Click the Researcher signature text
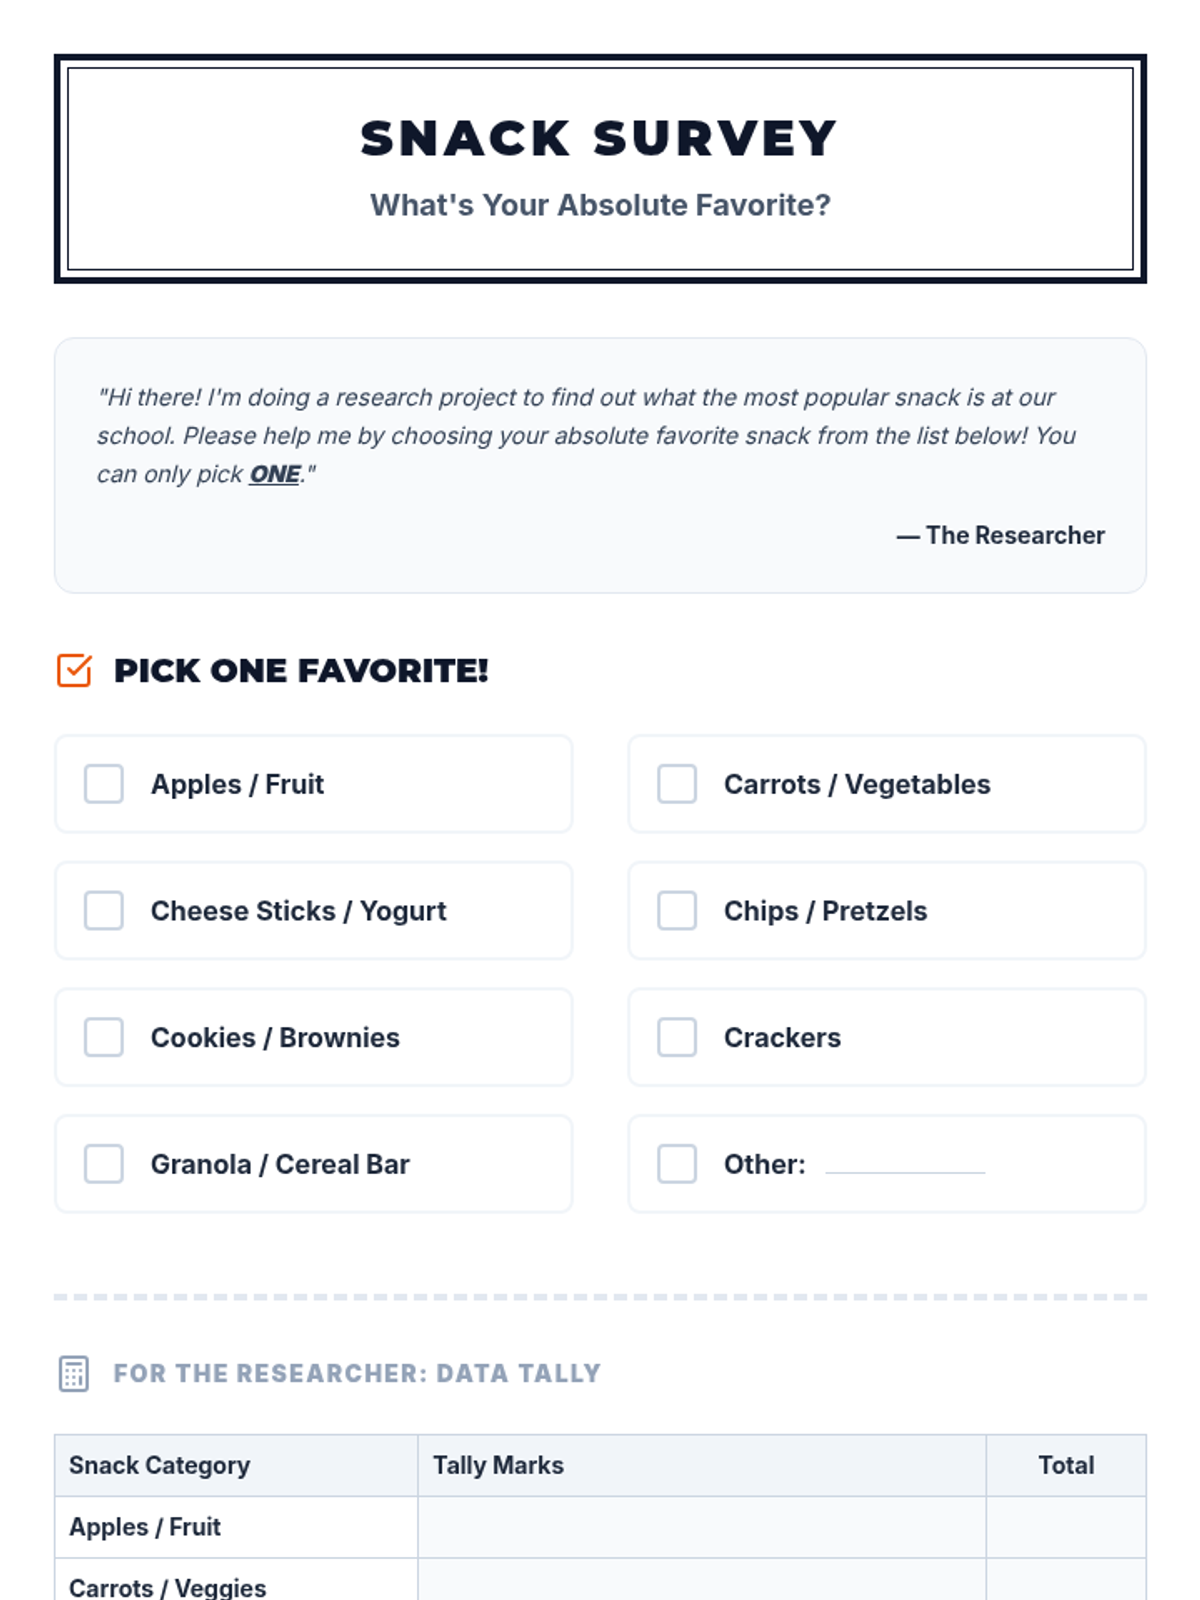Screen dimensions: 1200x1600 coord(1001,535)
